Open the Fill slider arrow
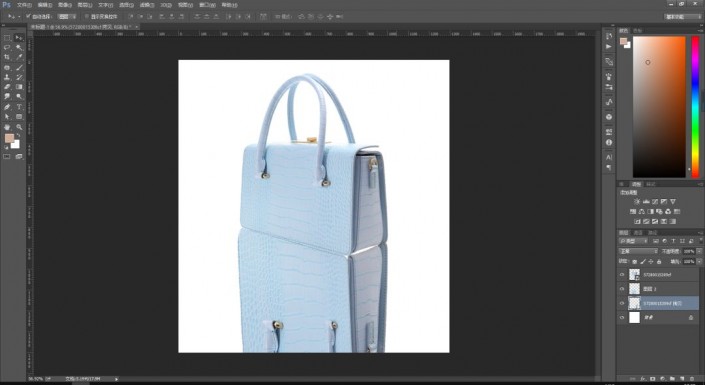The width and height of the screenshot is (705, 385). [699, 261]
